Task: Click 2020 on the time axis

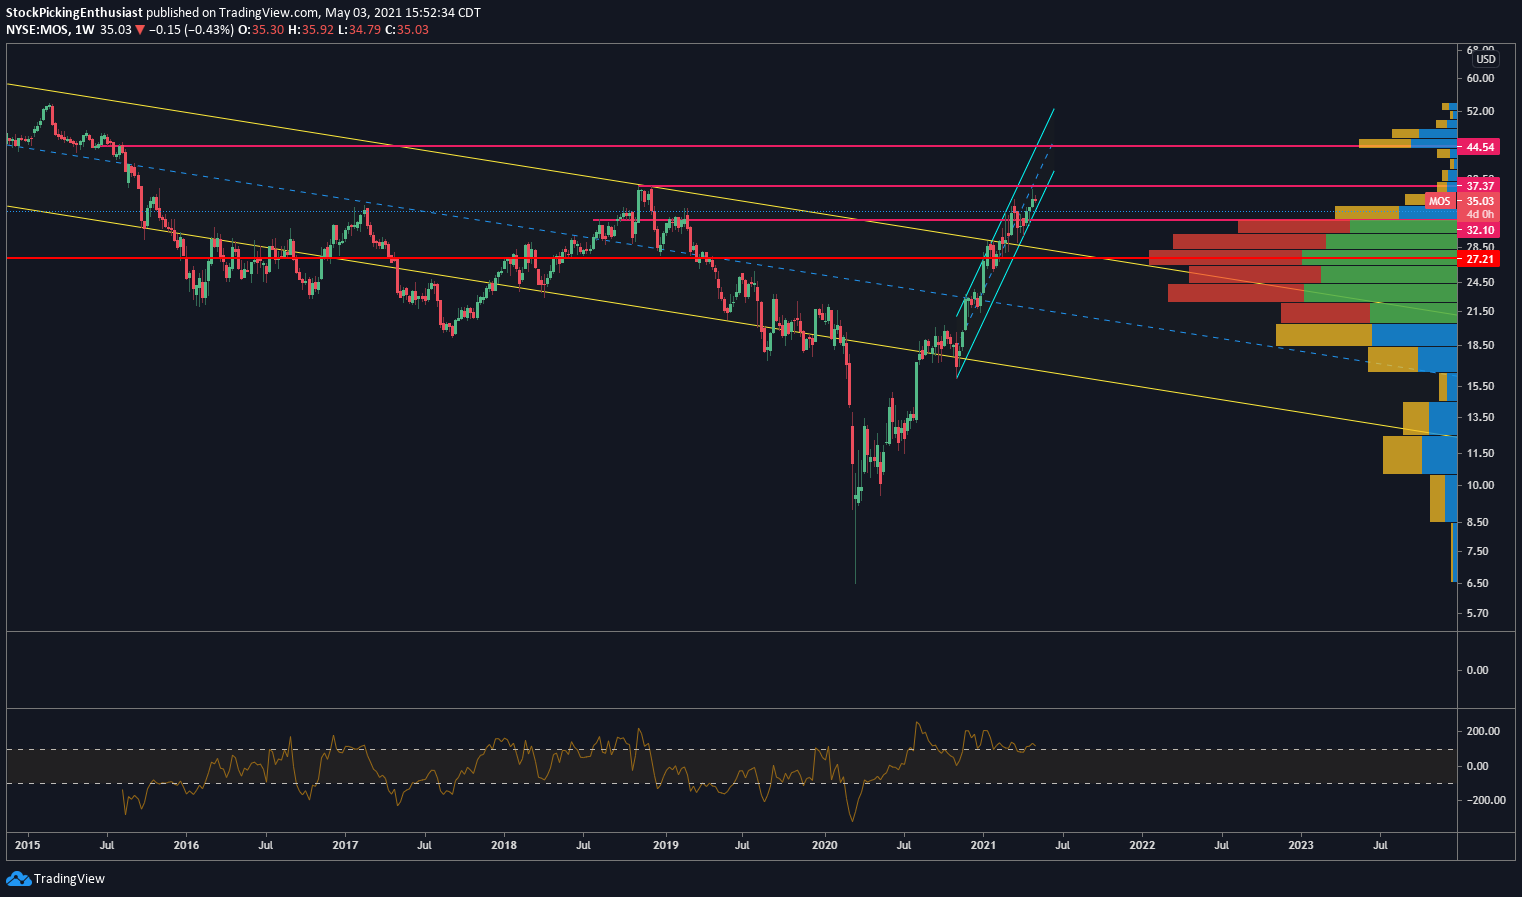Action: click(x=824, y=845)
